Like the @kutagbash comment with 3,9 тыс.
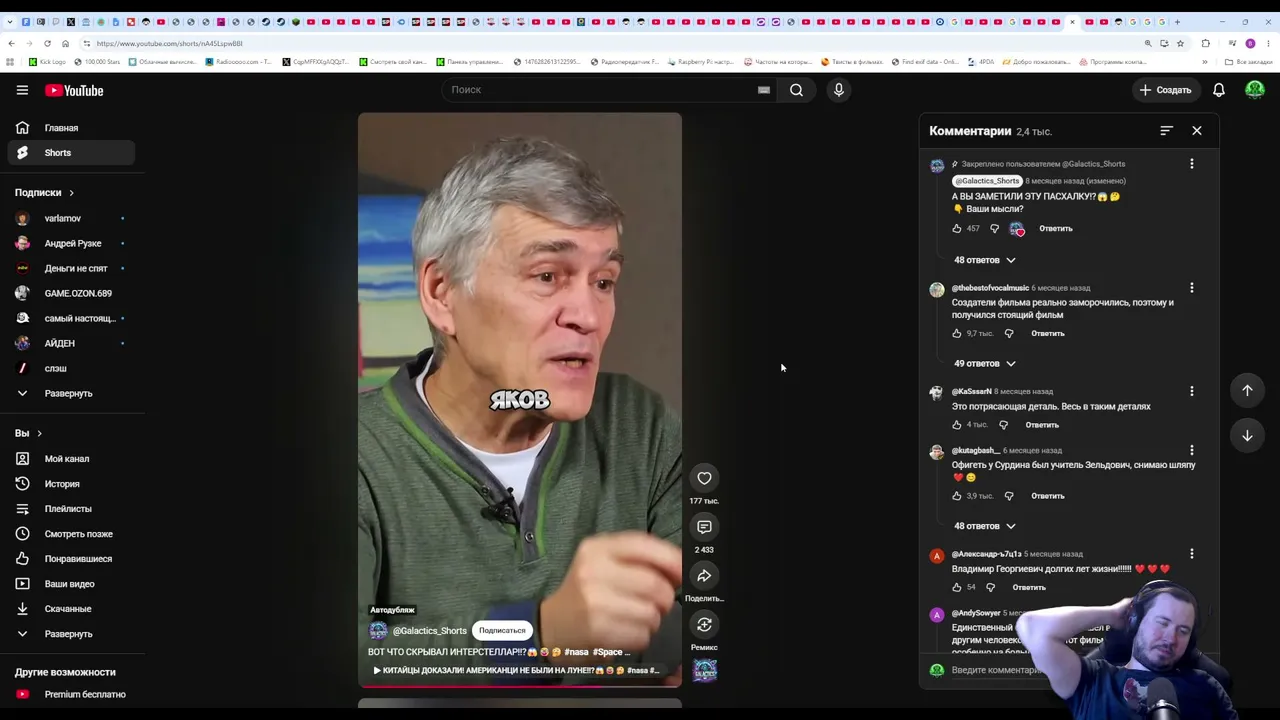The height and width of the screenshot is (720, 1280). 957,496
